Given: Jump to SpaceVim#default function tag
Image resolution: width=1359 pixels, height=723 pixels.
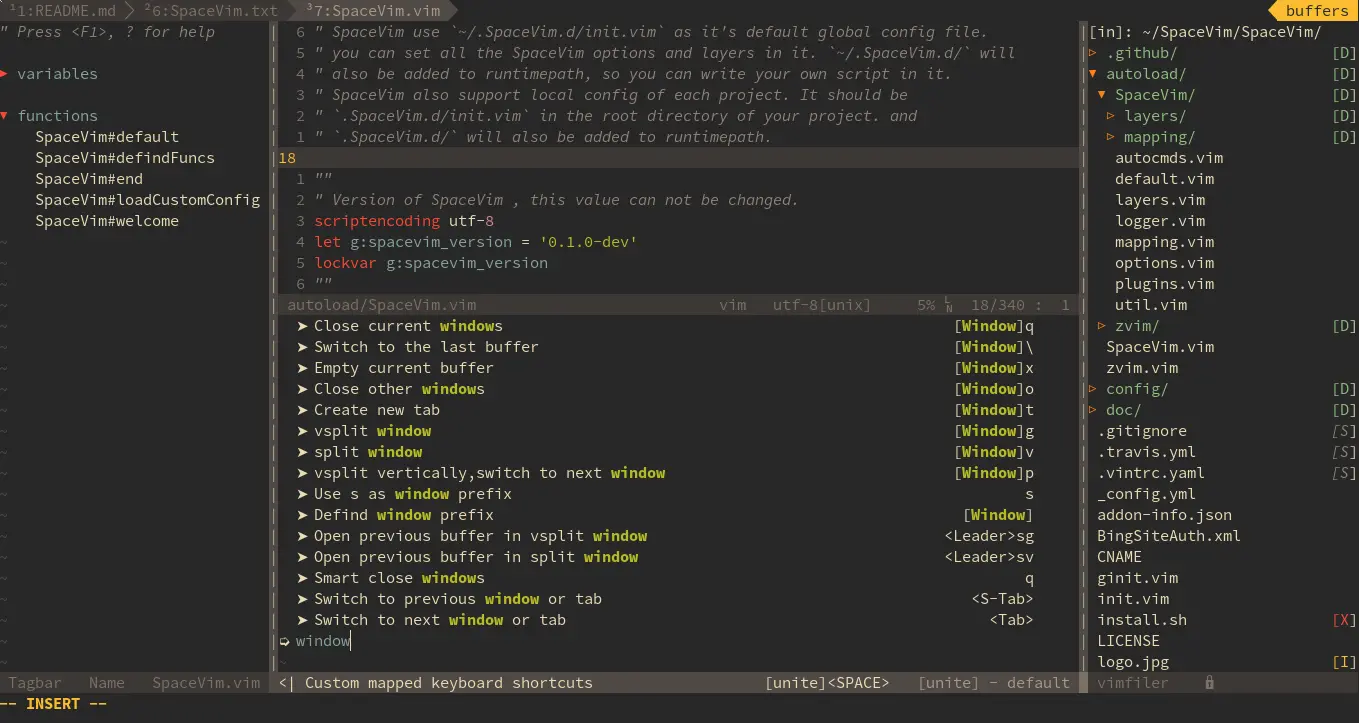Looking at the screenshot, I should click(107, 137).
